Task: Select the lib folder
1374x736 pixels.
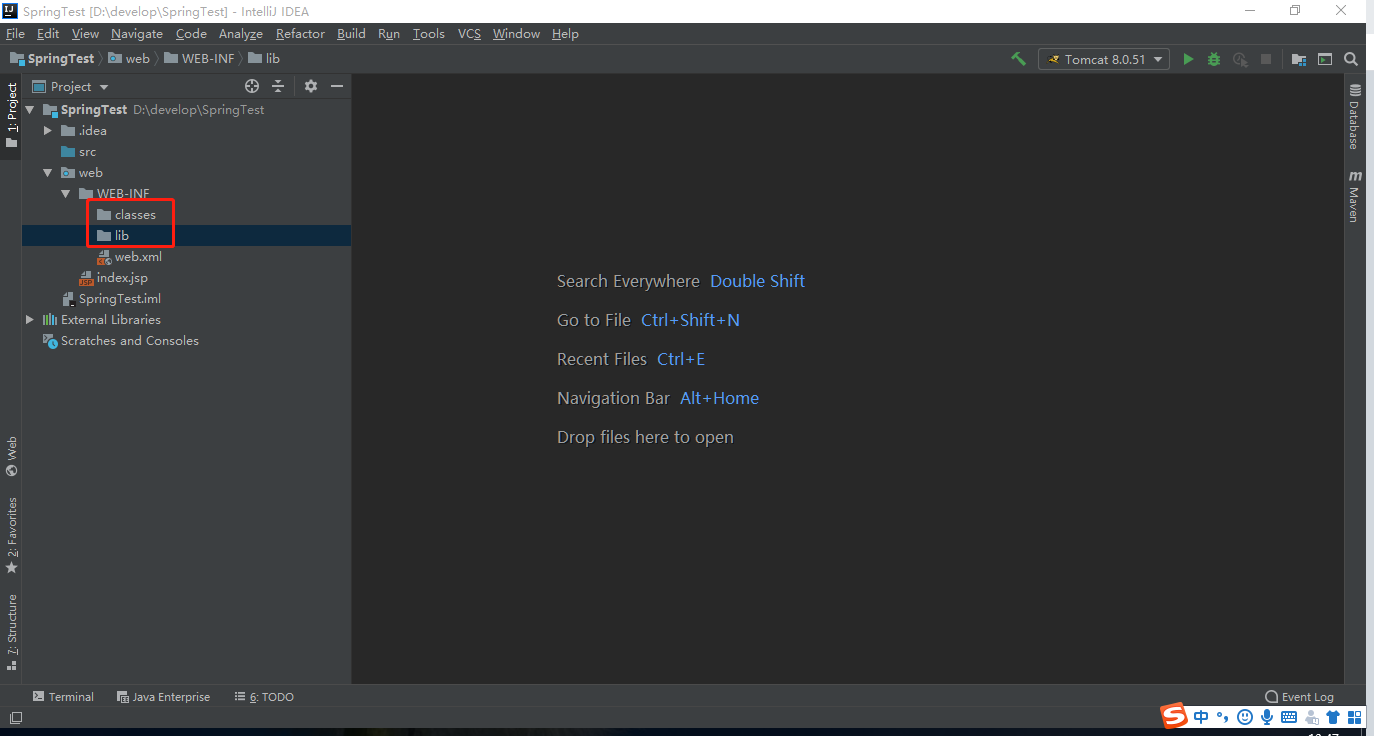Action: tap(113, 236)
